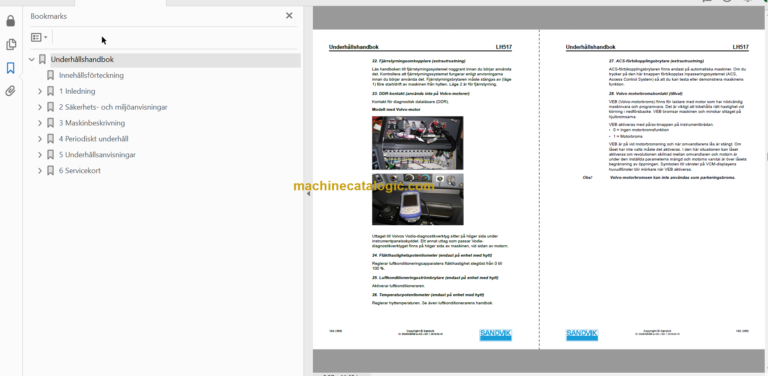768x376 pixels.
Task: Click the right page LH517 header
Action: (x=741, y=47)
